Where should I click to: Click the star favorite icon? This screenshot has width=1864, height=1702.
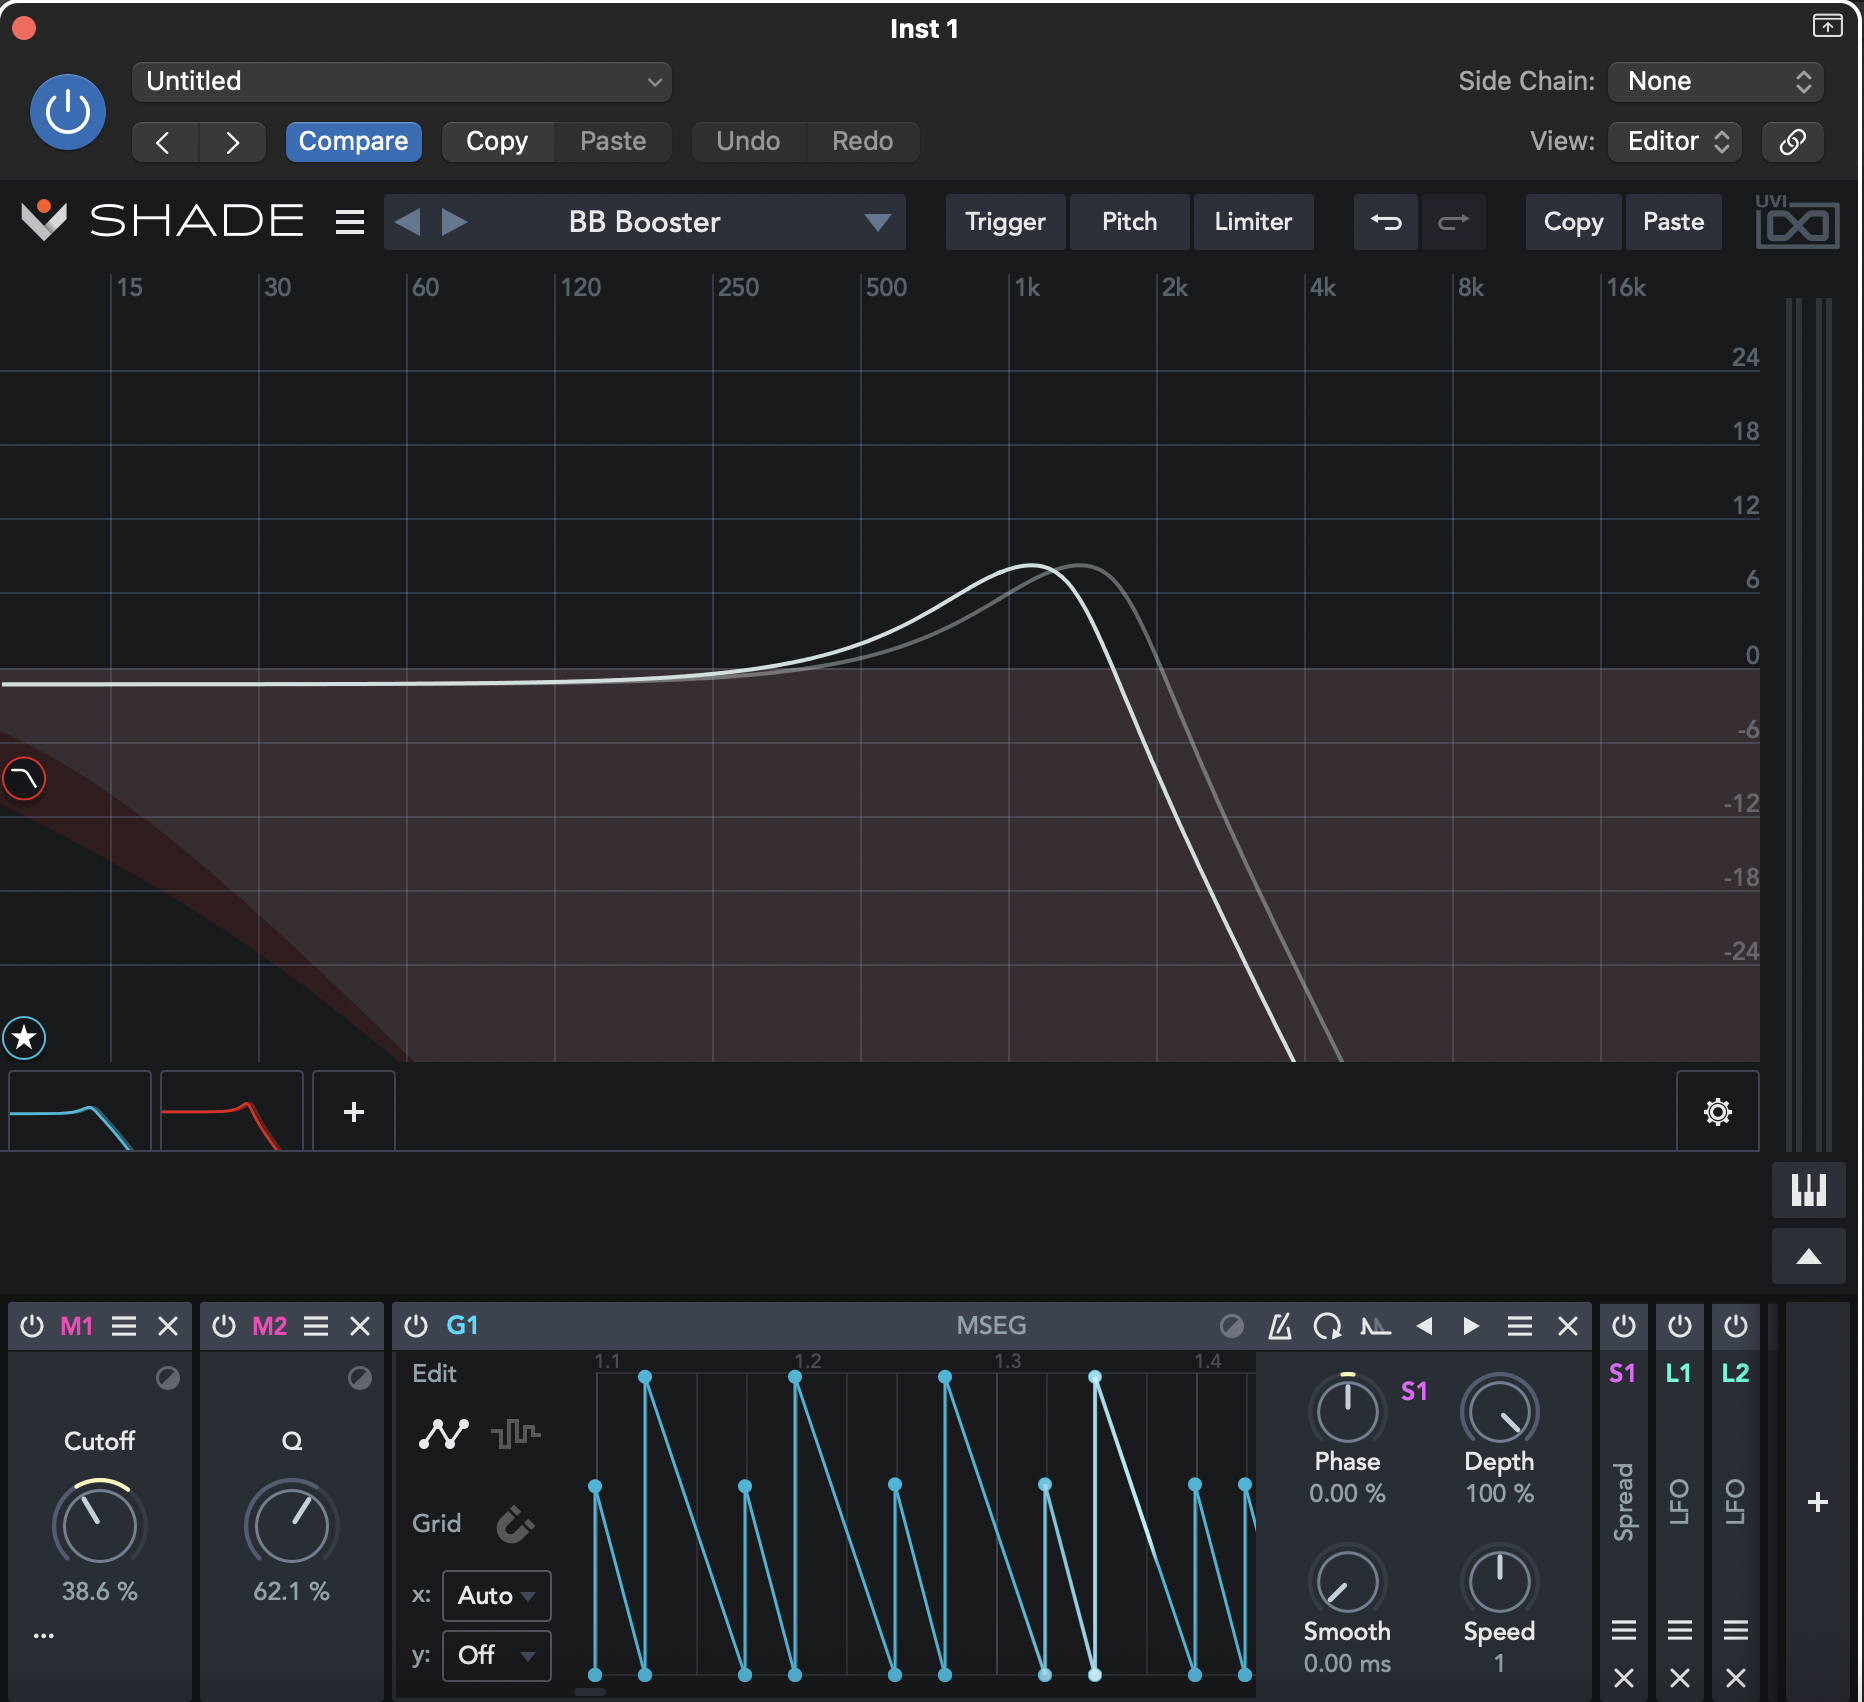pyautogui.click(x=24, y=1037)
